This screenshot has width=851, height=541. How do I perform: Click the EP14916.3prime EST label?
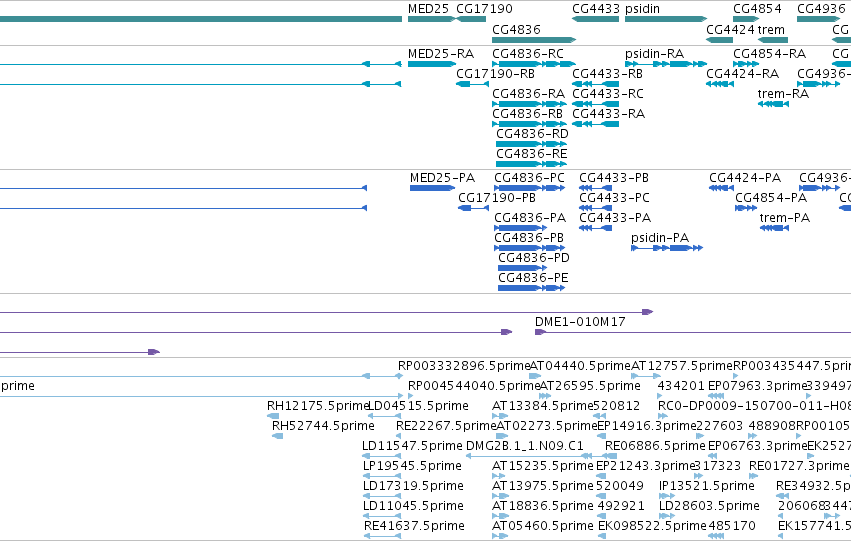click(x=646, y=427)
